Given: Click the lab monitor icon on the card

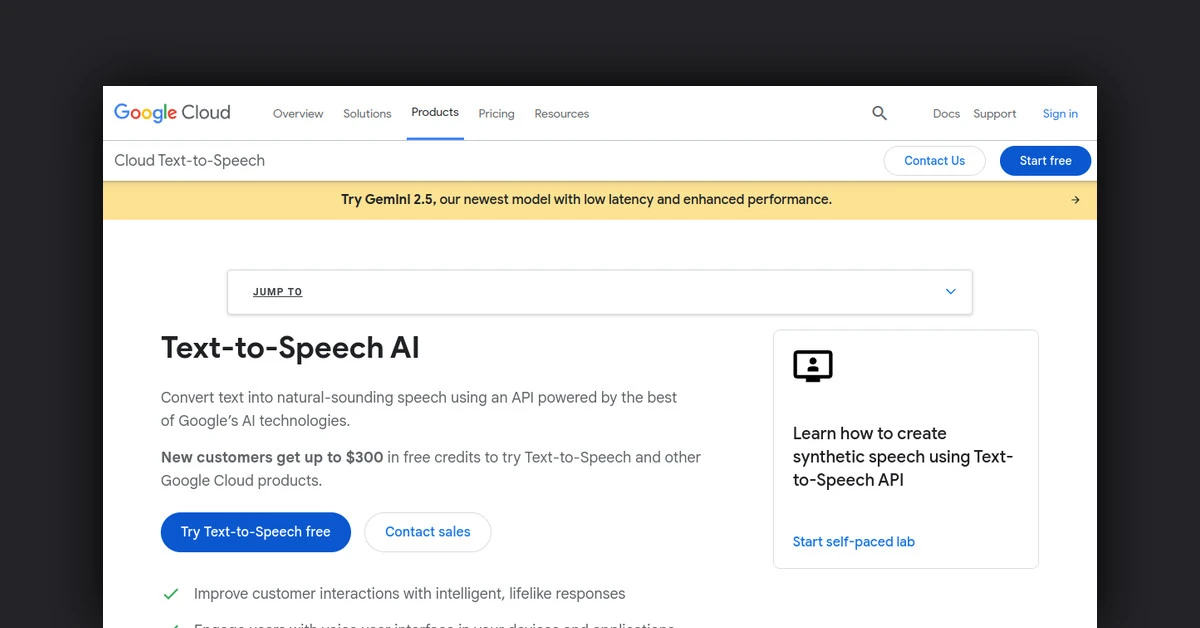Looking at the screenshot, I should coord(812,366).
